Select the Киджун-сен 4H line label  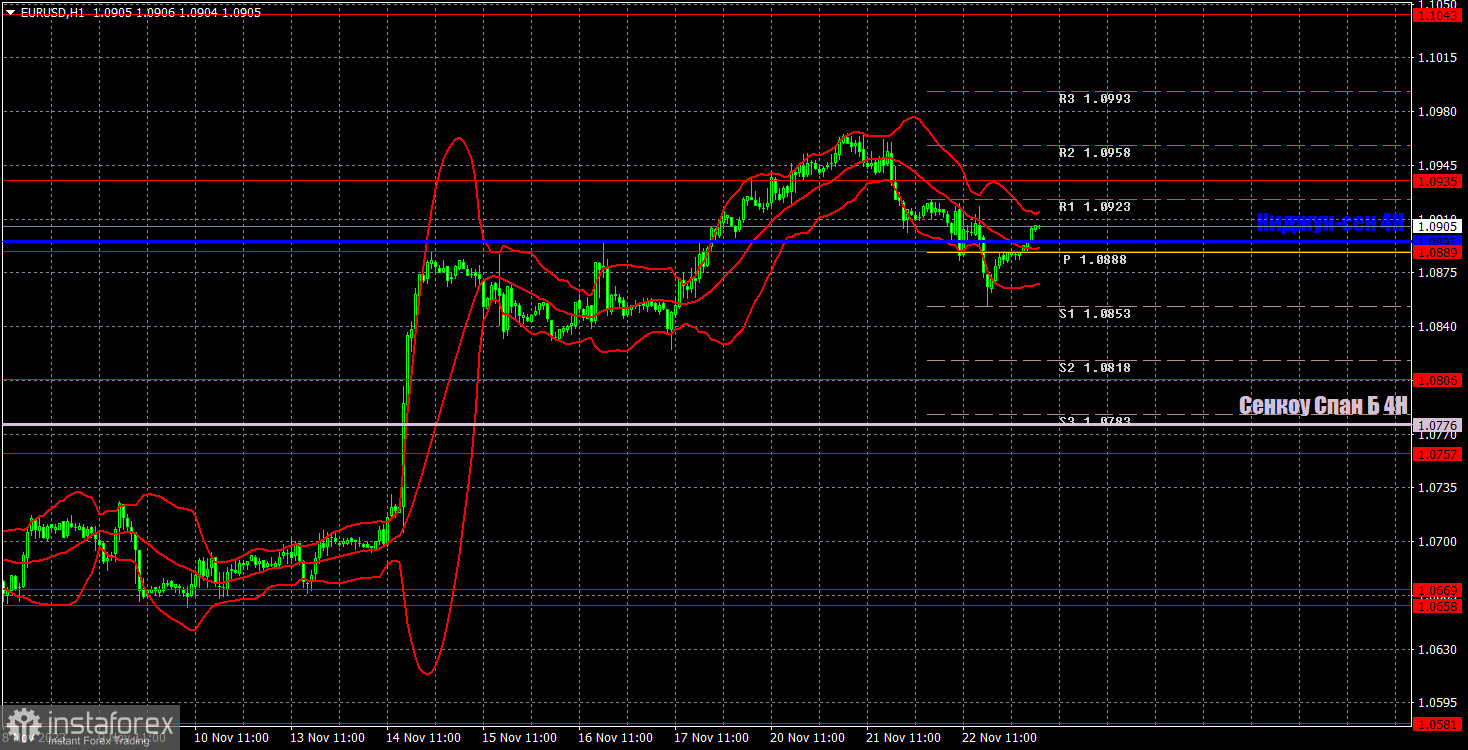(x=1330, y=223)
